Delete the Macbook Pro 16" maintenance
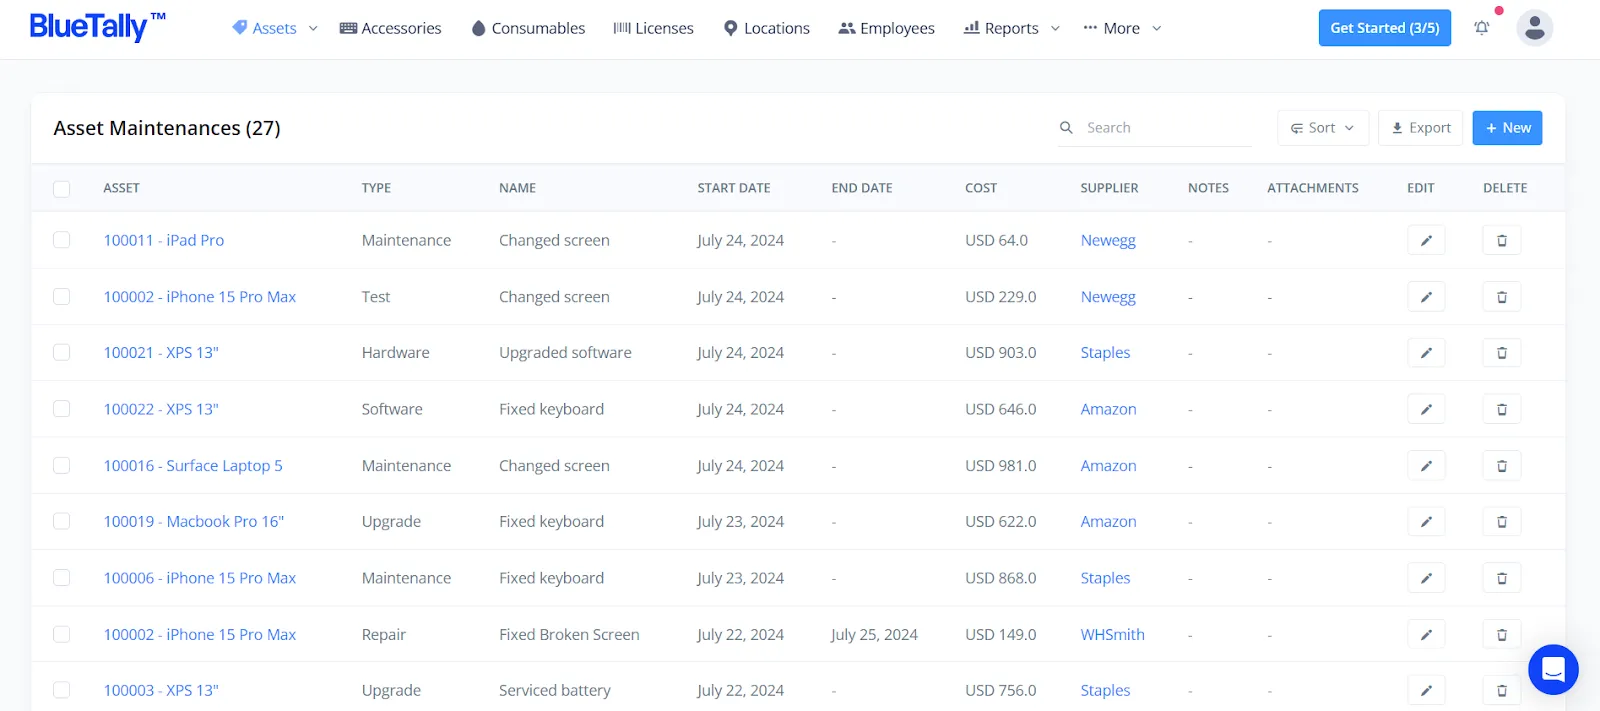1600x711 pixels. tap(1501, 522)
